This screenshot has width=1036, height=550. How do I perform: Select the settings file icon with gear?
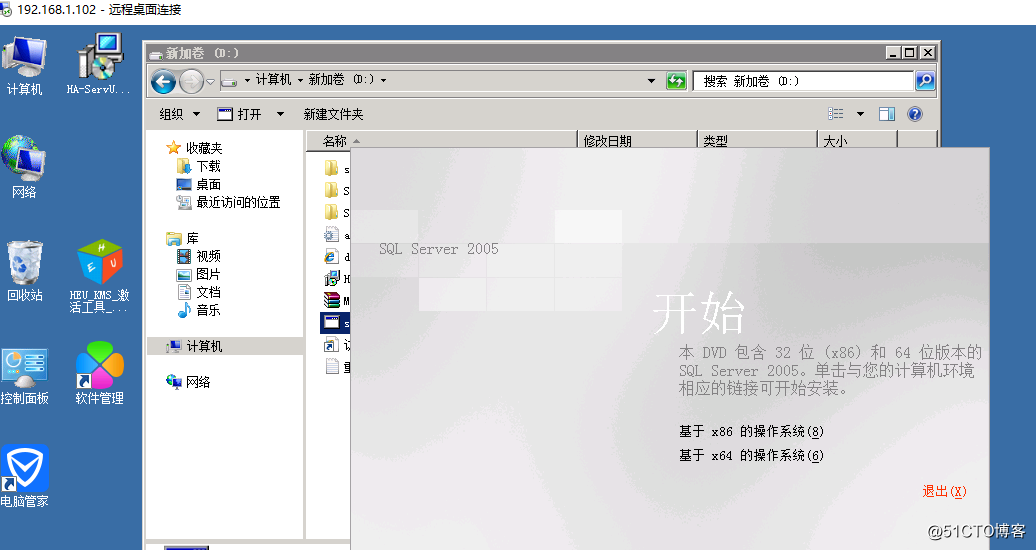coord(332,235)
